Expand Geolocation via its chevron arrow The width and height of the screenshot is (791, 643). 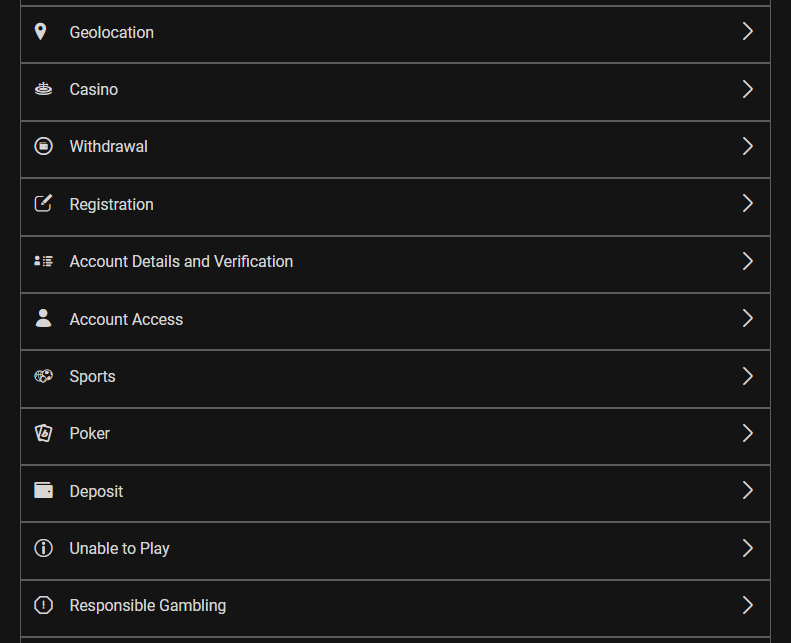coord(748,31)
